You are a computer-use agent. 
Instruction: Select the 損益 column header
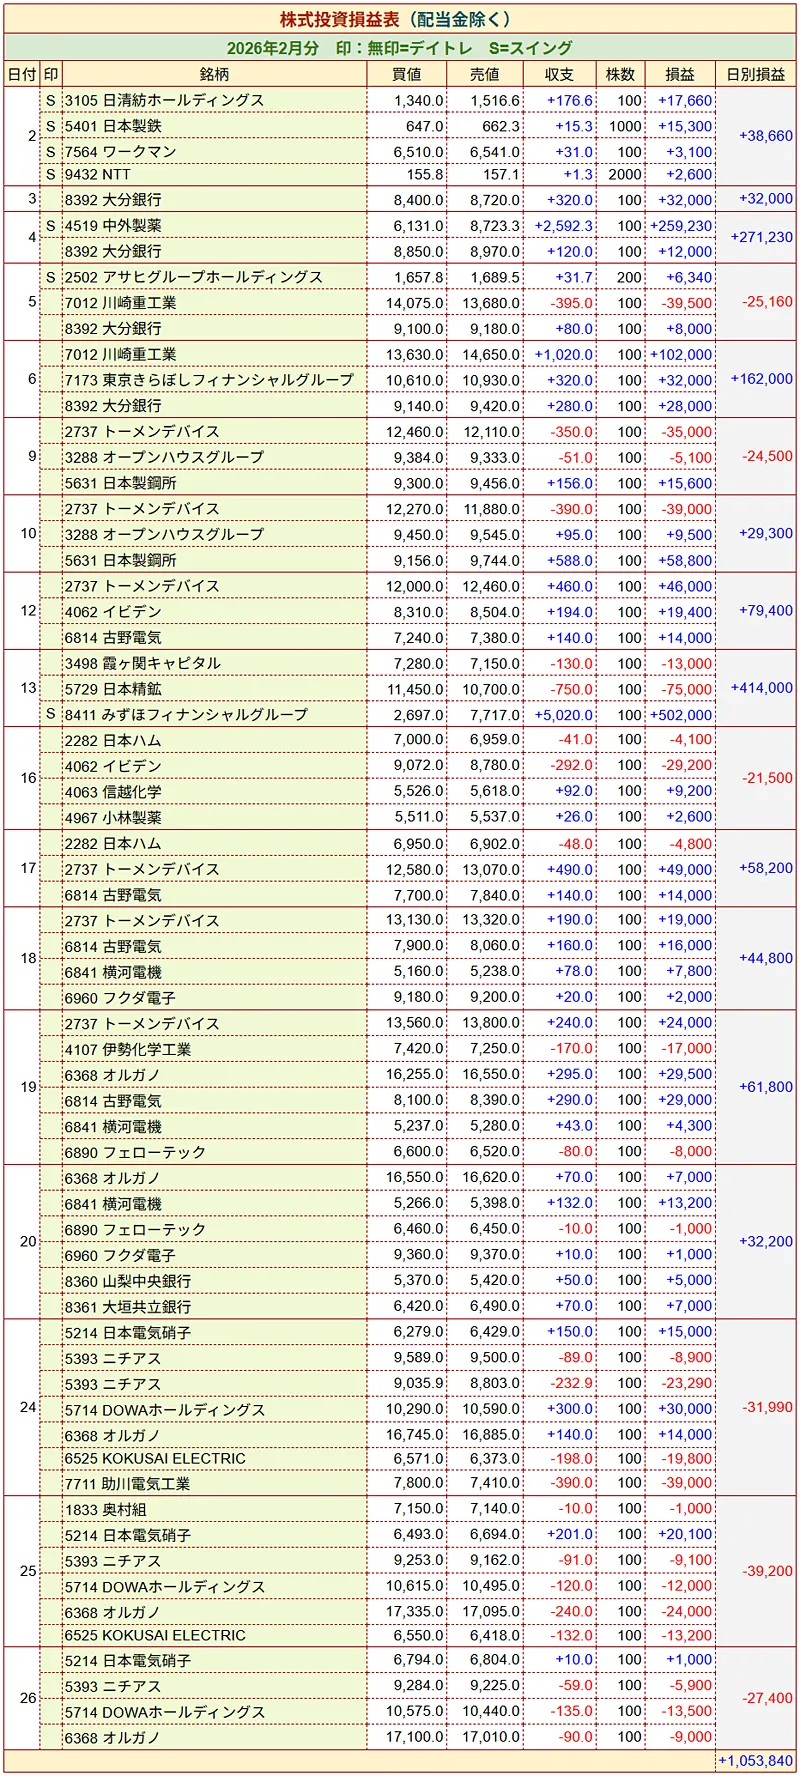click(680, 74)
